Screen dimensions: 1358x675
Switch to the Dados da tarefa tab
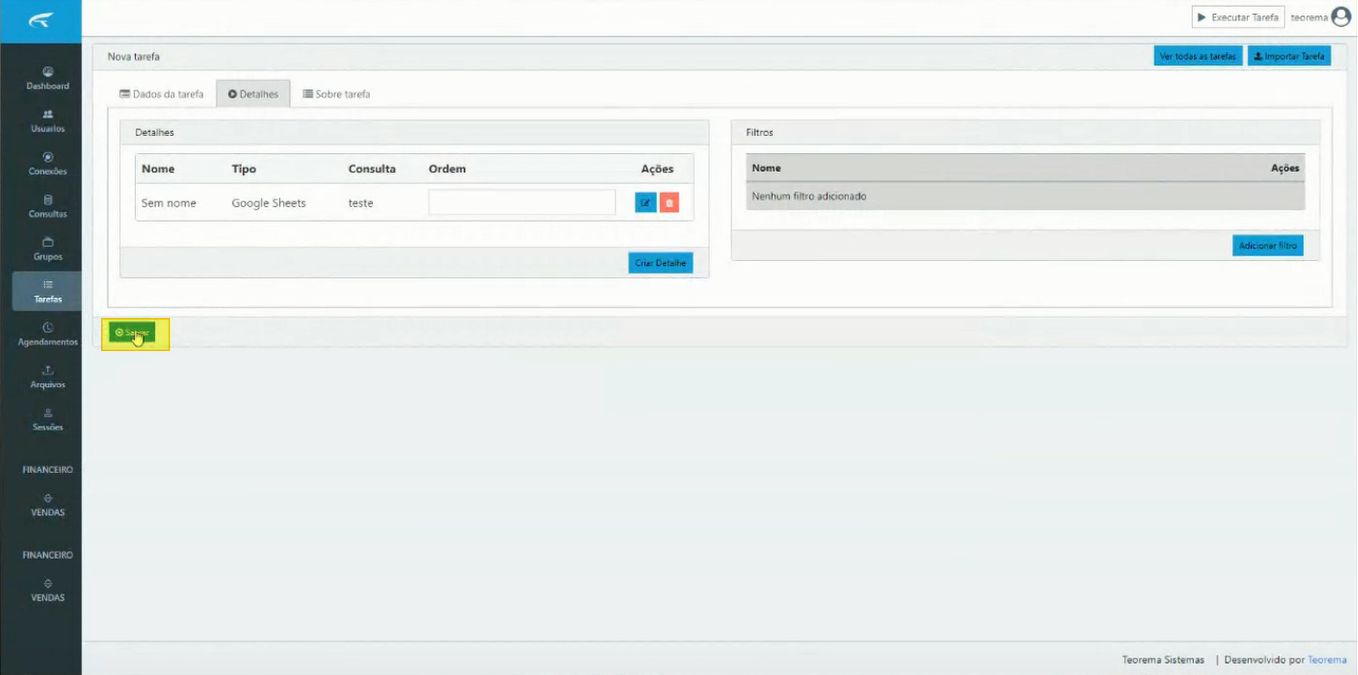[161, 94]
